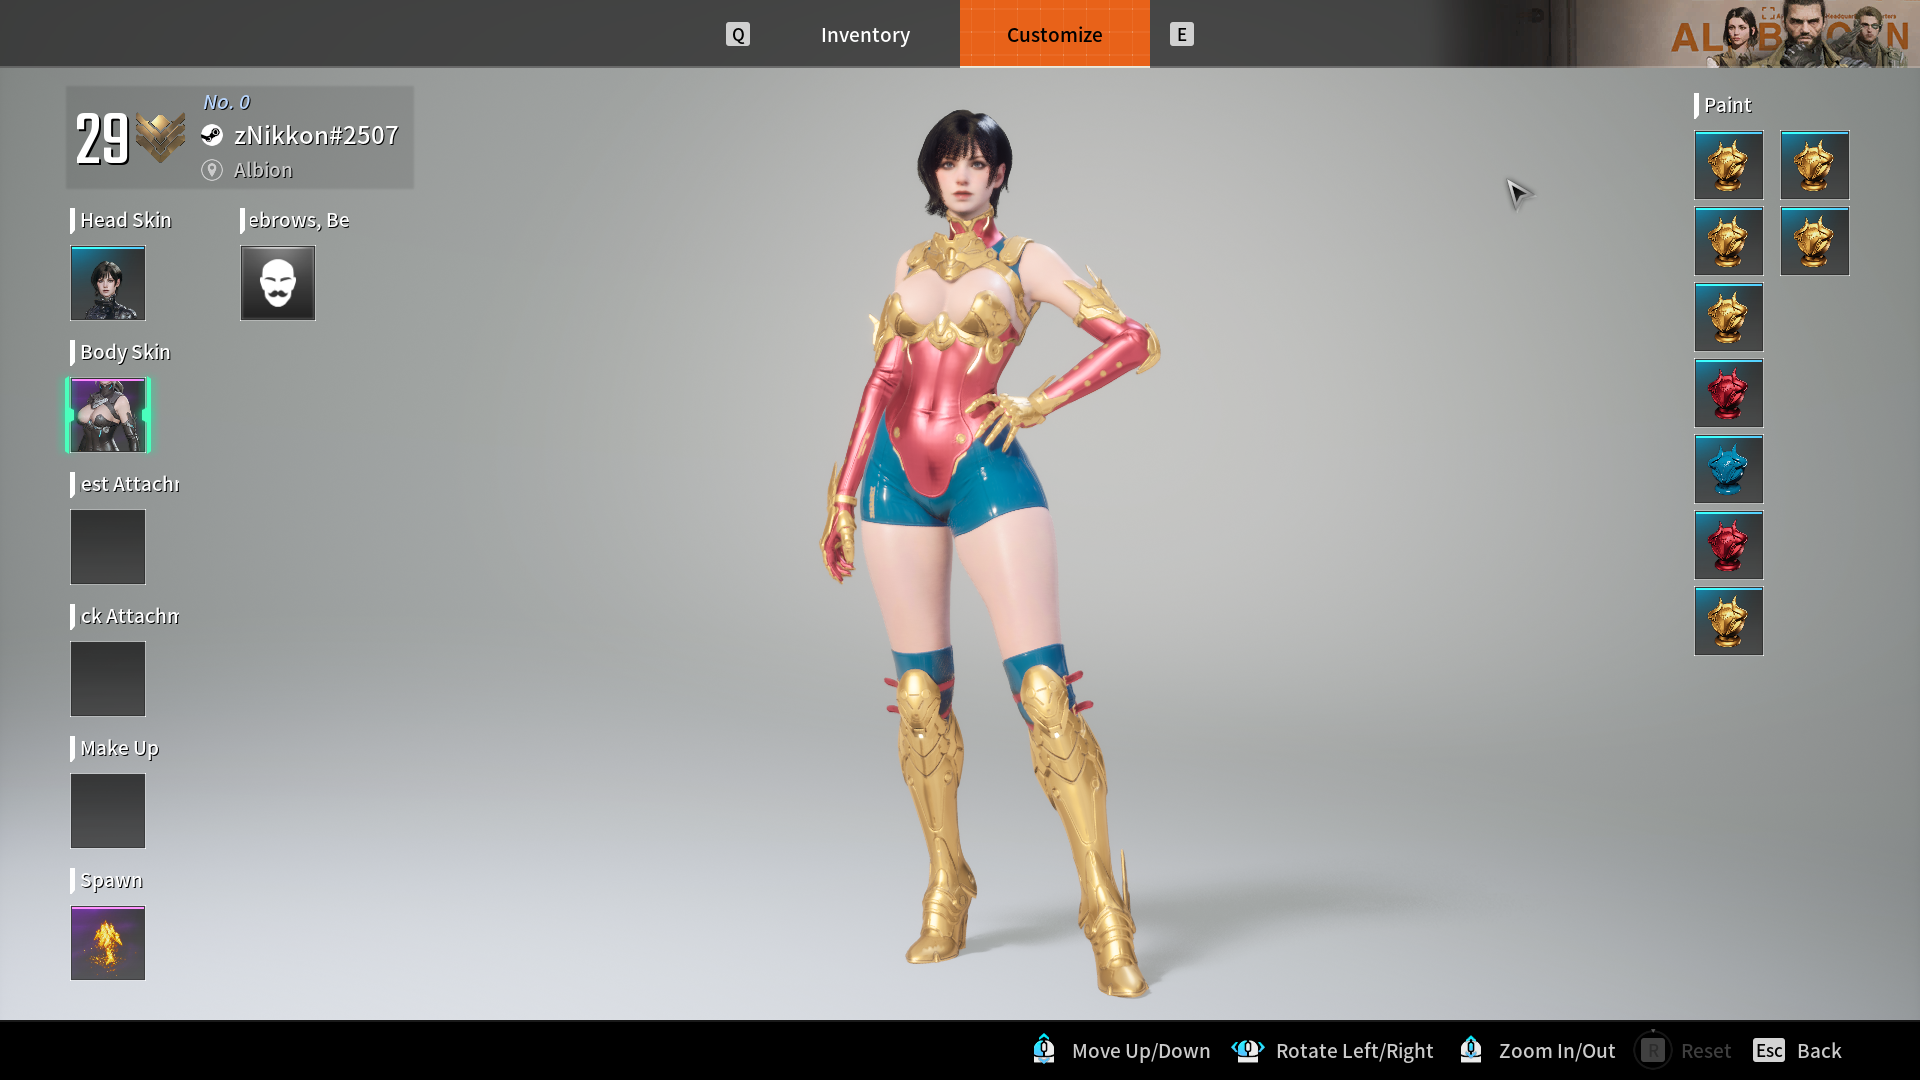Image resolution: width=1920 pixels, height=1080 pixels.
Task: Click the No. 0 text
Action: pyautogui.click(x=226, y=102)
